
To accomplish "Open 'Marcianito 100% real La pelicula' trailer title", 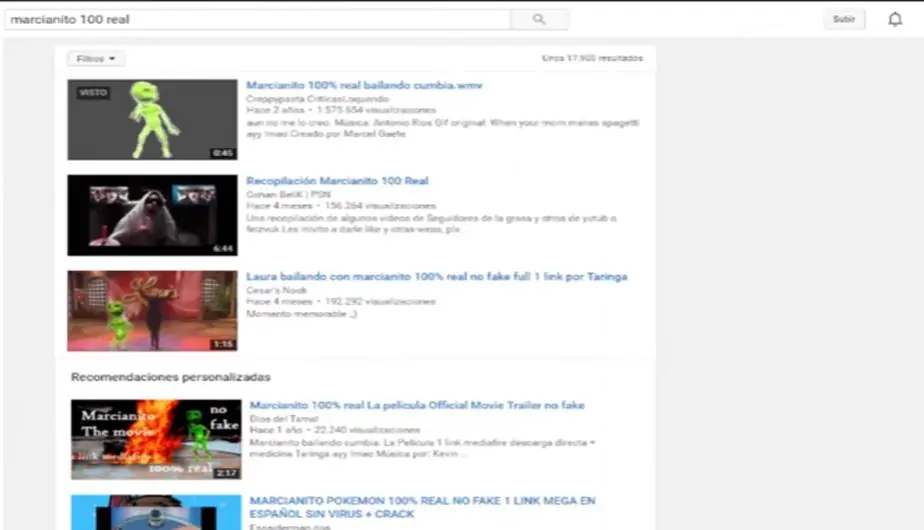I will click(417, 405).
